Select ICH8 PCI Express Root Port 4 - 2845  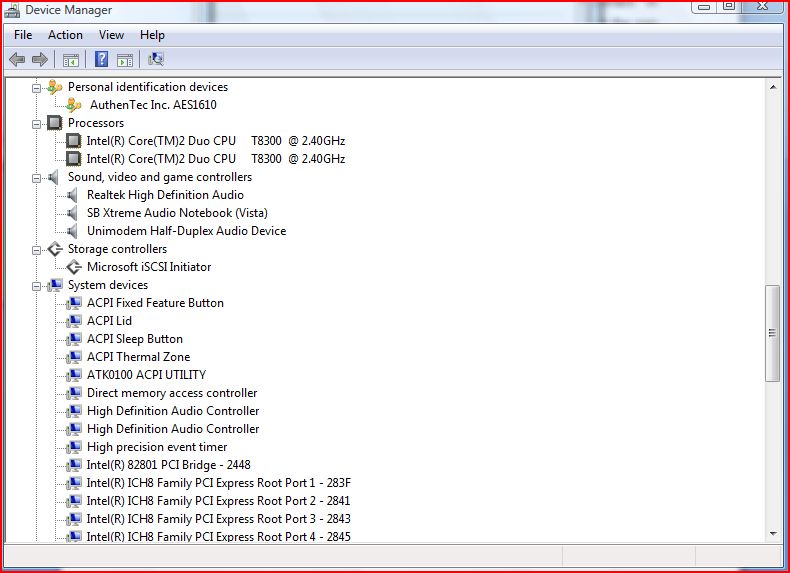click(219, 537)
